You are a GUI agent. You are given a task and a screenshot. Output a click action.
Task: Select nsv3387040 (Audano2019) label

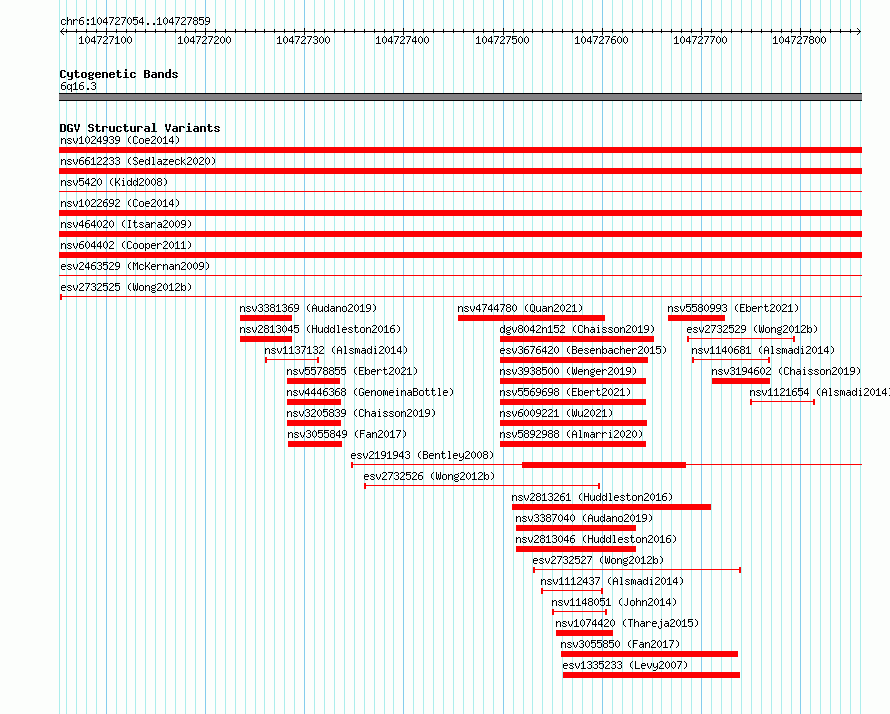584,518
